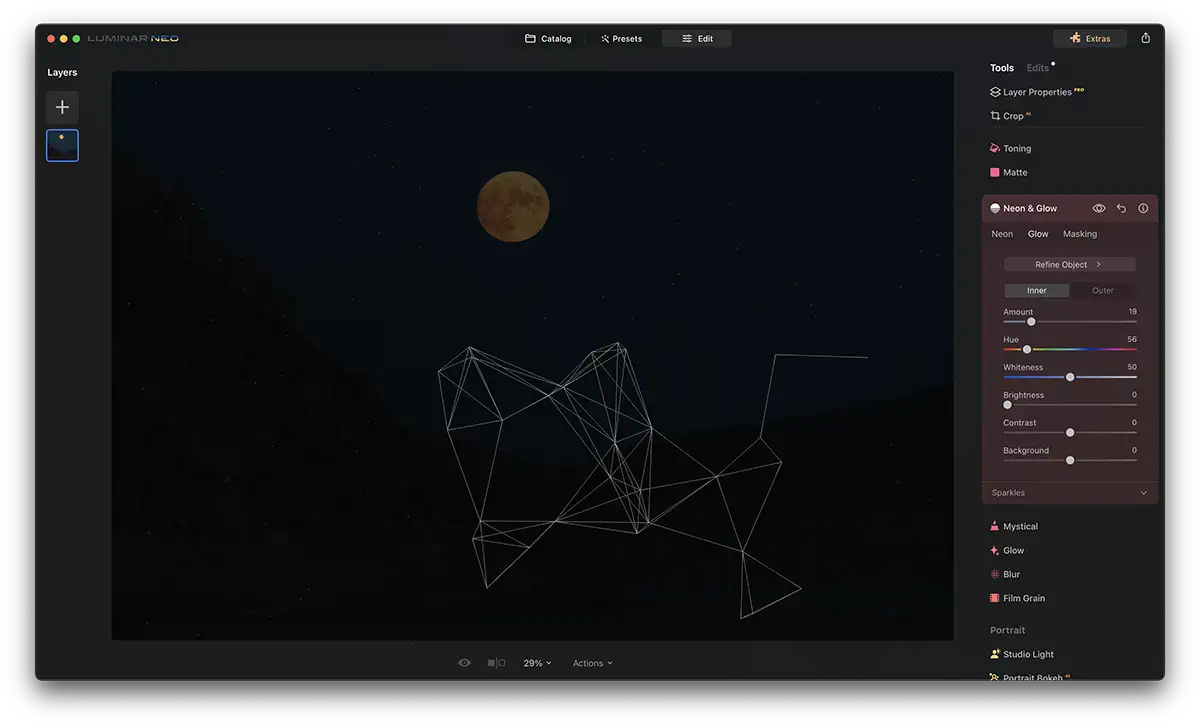1200x727 pixels.
Task: Click the Brightness slider handle
Action: [x=1007, y=405]
